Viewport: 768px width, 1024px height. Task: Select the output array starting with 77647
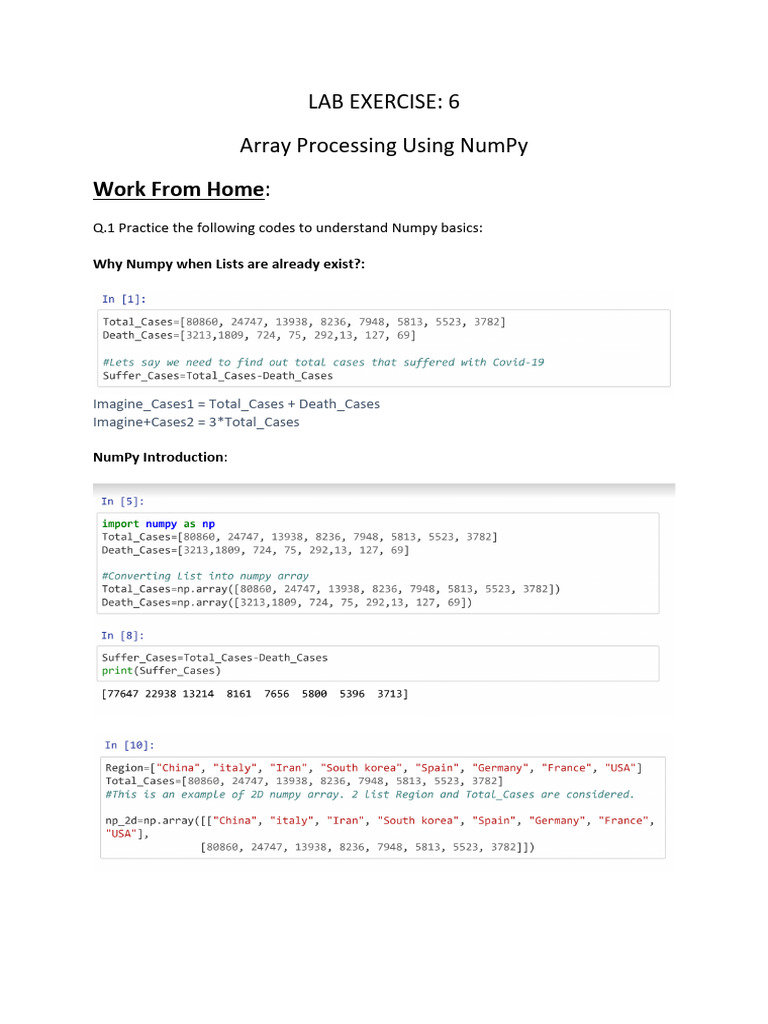click(x=255, y=693)
